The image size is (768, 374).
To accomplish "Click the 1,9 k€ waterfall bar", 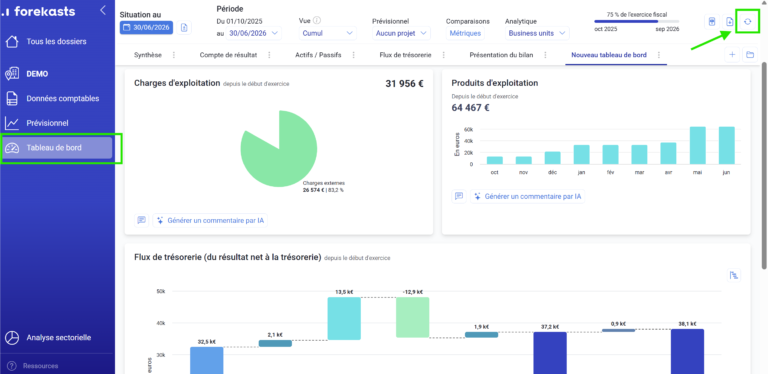I will pos(481,335).
